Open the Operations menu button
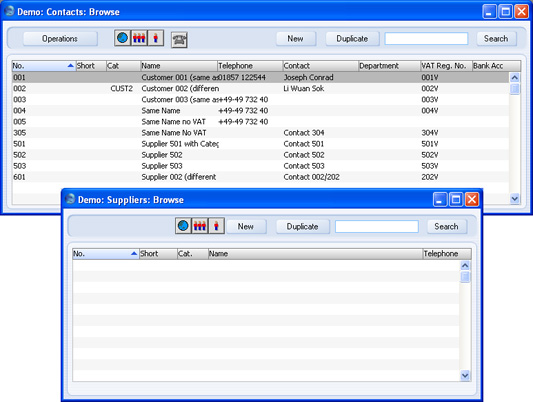Image resolution: width=533 pixels, height=402 pixels. tap(60, 39)
